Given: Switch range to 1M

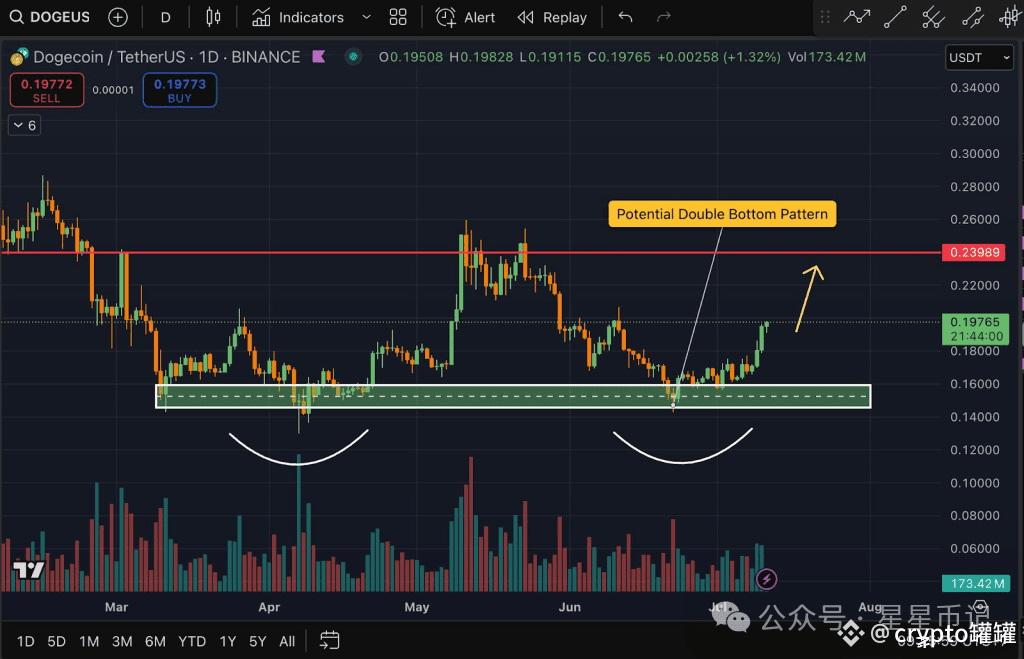Looking at the screenshot, I should tap(89, 641).
